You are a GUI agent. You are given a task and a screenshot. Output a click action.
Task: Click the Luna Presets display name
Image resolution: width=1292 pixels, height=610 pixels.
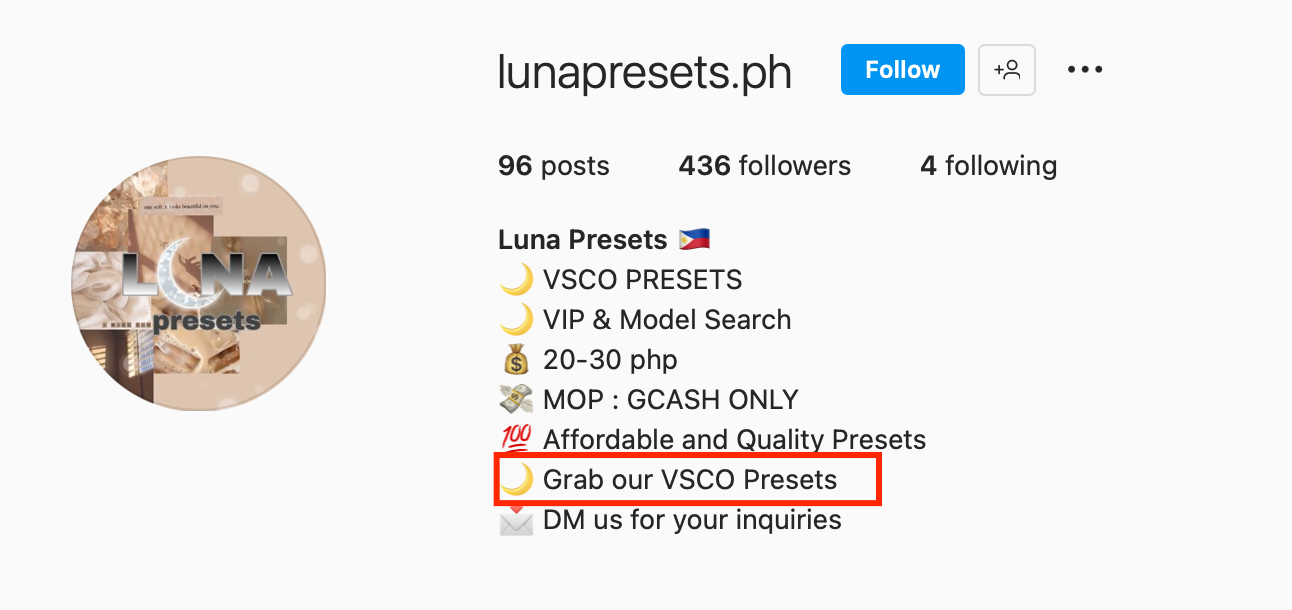click(x=582, y=240)
